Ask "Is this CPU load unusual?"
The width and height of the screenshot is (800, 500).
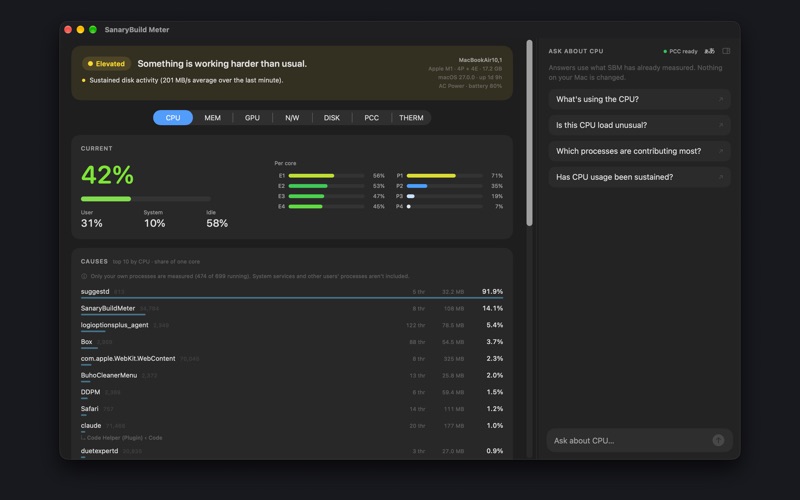(639, 126)
